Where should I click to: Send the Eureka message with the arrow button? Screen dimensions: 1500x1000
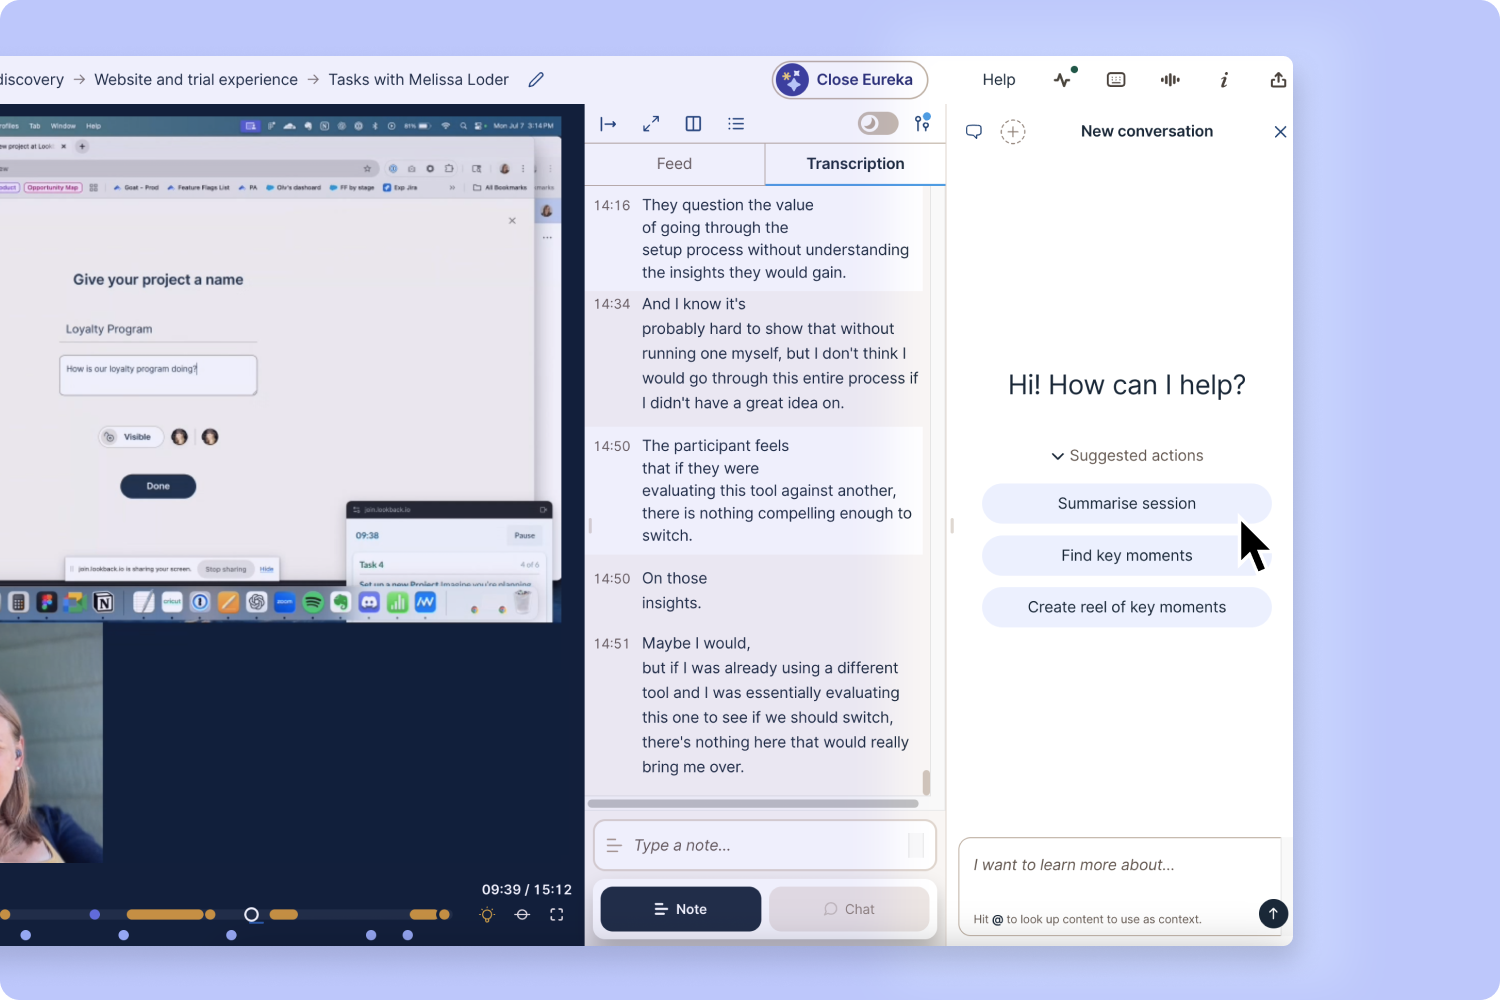(x=1273, y=913)
